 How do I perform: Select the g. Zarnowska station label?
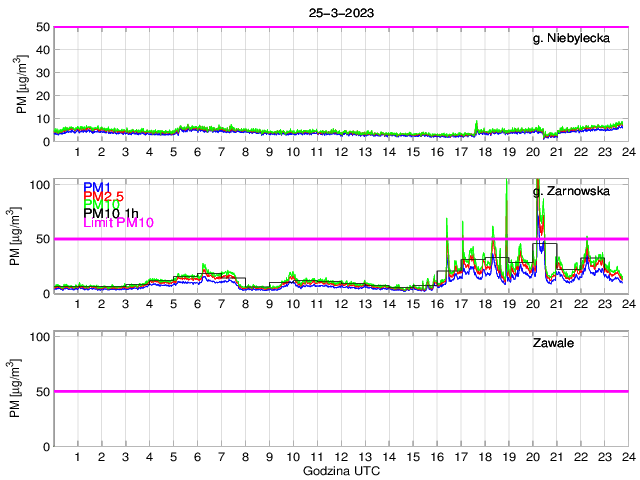tap(569, 190)
